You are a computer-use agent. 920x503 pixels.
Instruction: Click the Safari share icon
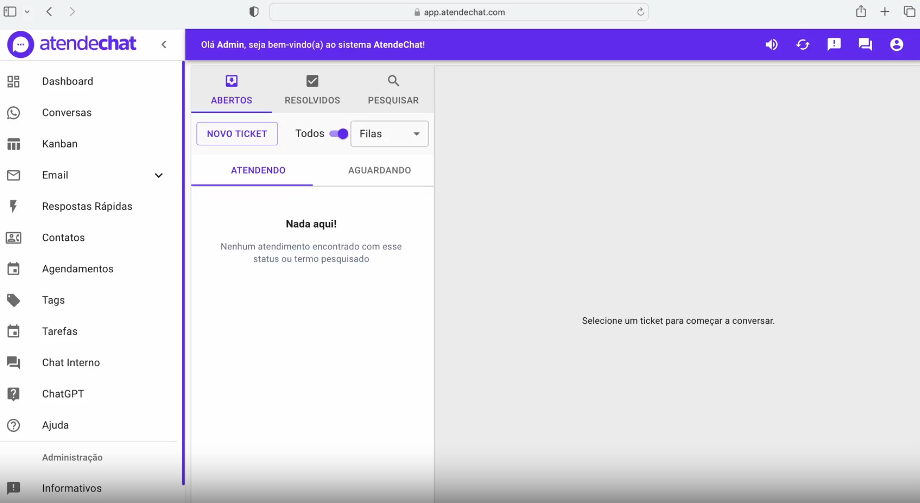point(860,12)
